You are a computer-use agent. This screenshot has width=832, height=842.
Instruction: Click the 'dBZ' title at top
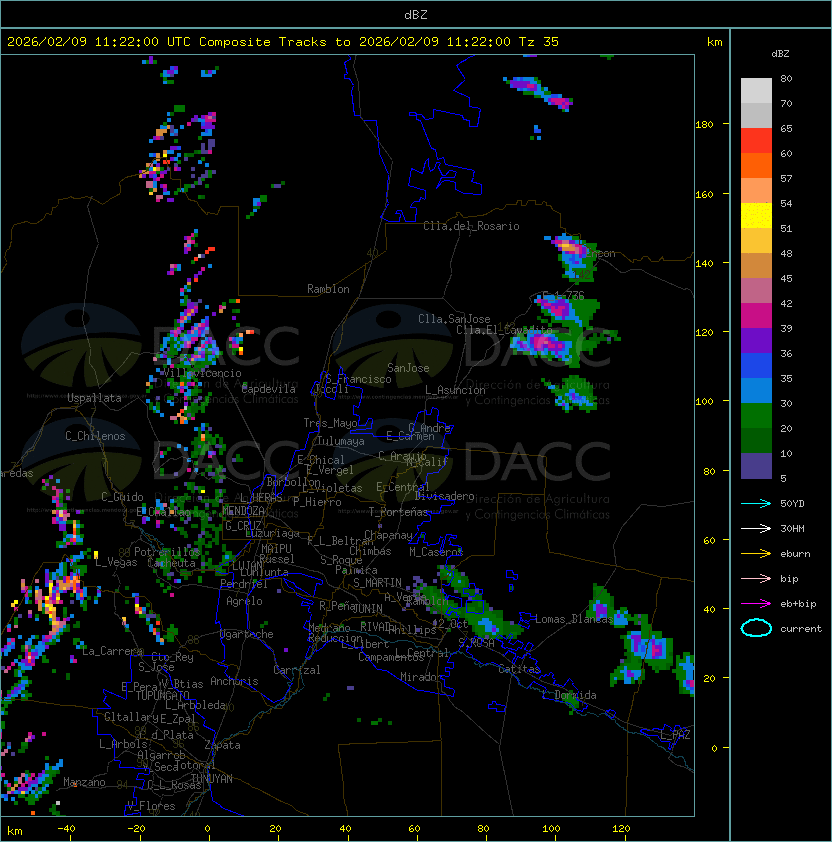pos(416,14)
